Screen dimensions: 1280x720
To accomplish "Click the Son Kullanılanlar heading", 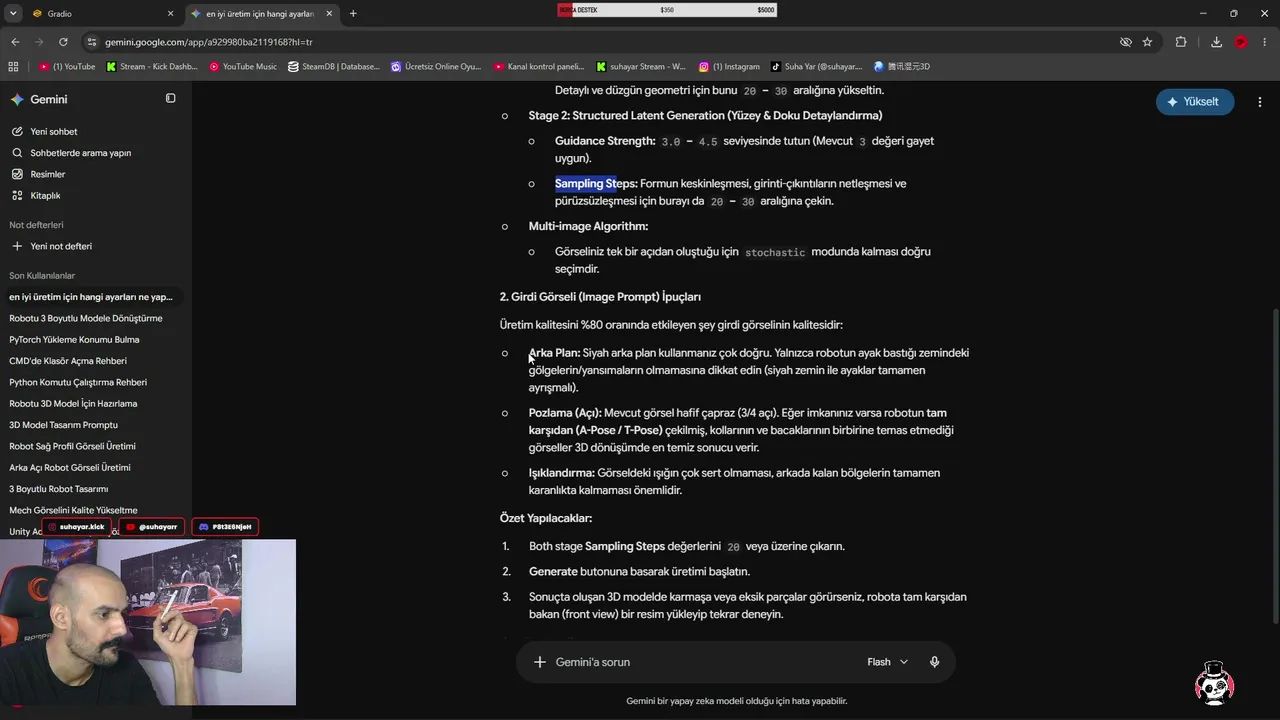I will click(42, 275).
